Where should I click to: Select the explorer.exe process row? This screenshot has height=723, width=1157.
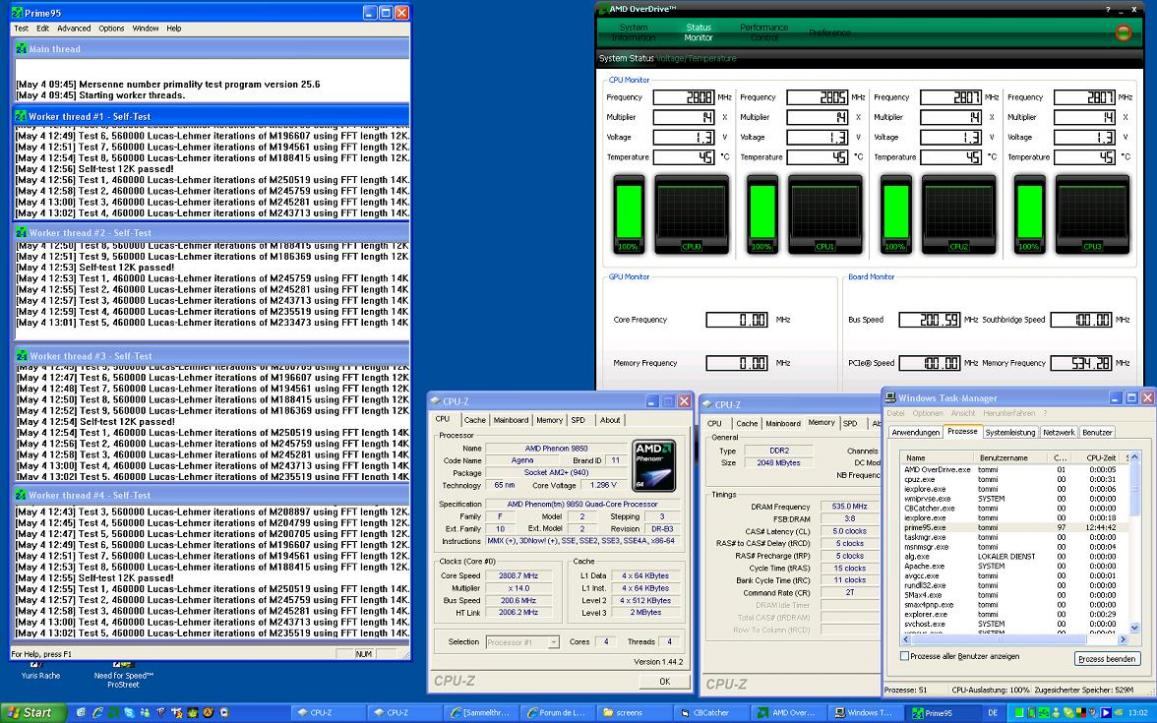pyautogui.click(x=1014, y=614)
